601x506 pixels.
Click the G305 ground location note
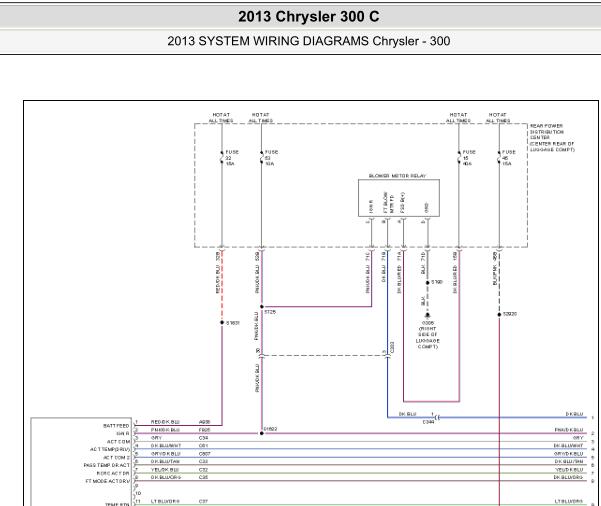point(428,335)
